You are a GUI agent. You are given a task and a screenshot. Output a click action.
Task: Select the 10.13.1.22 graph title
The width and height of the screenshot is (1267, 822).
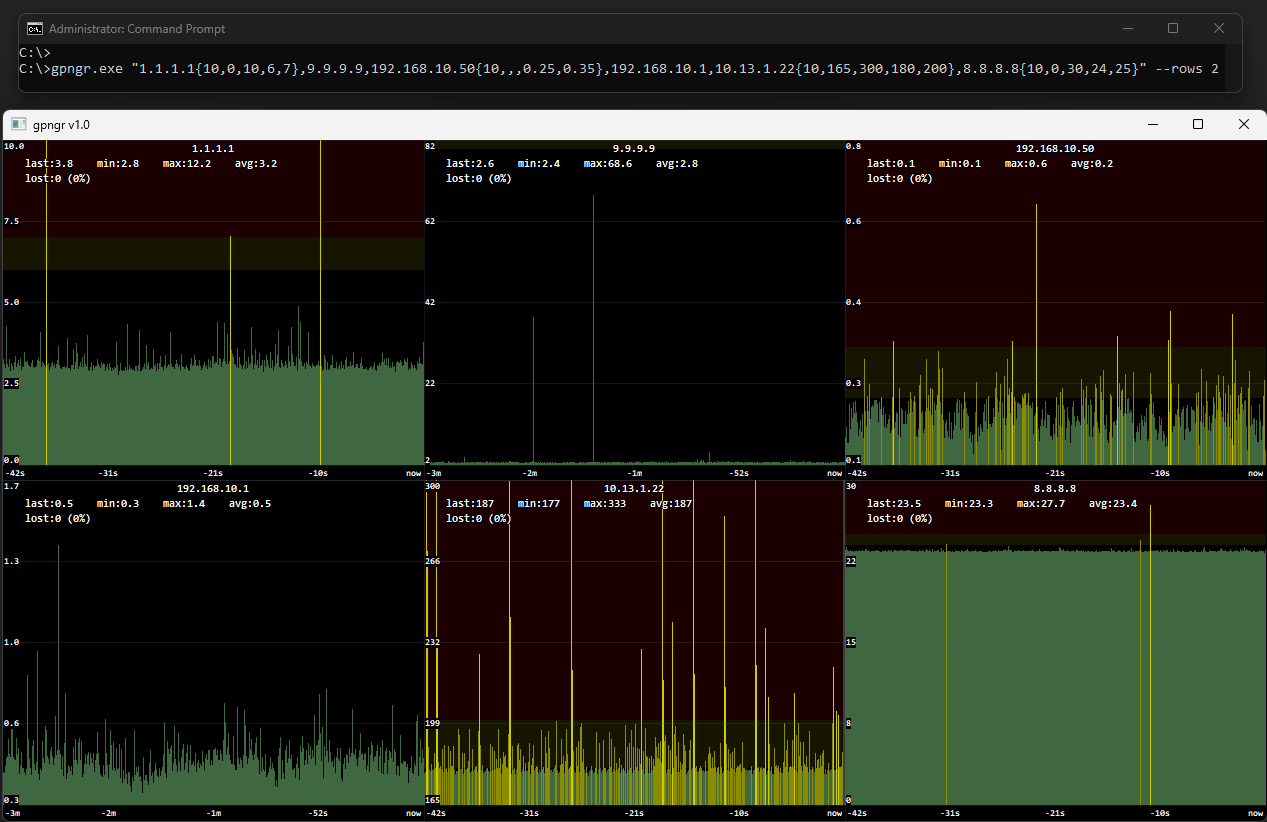634,489
